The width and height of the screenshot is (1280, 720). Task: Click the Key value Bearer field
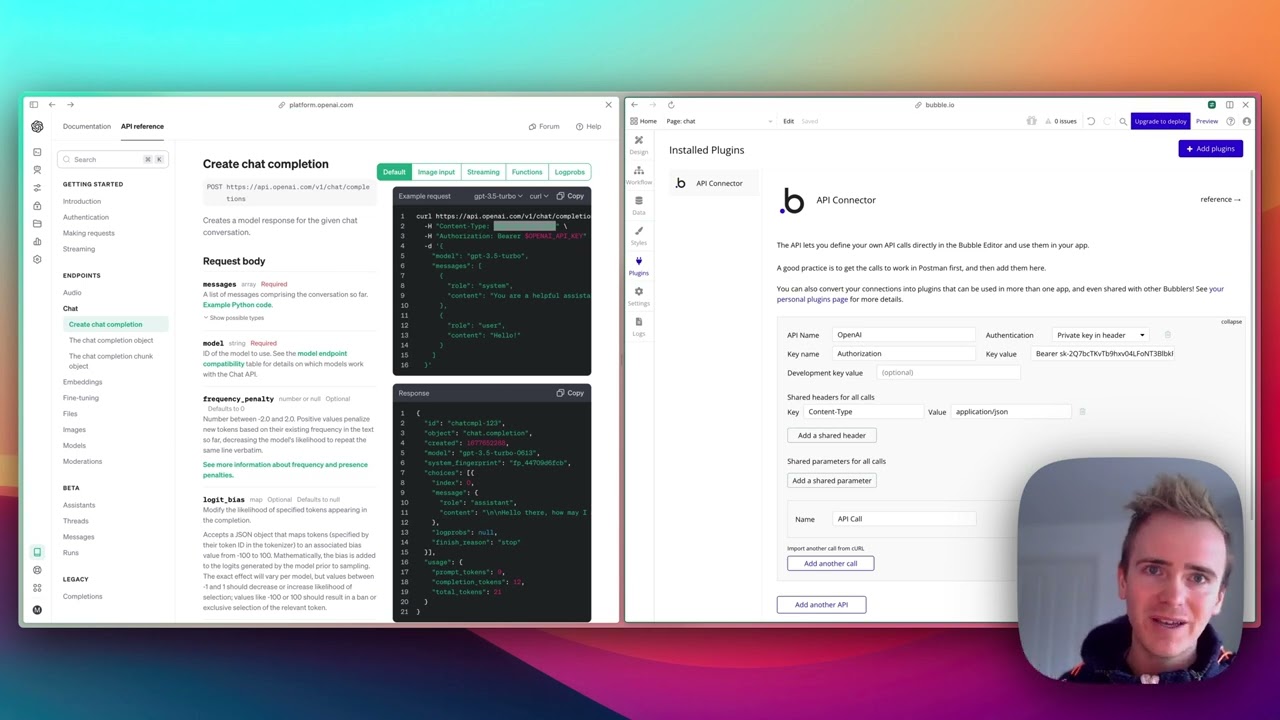(x=1105, y=353)
